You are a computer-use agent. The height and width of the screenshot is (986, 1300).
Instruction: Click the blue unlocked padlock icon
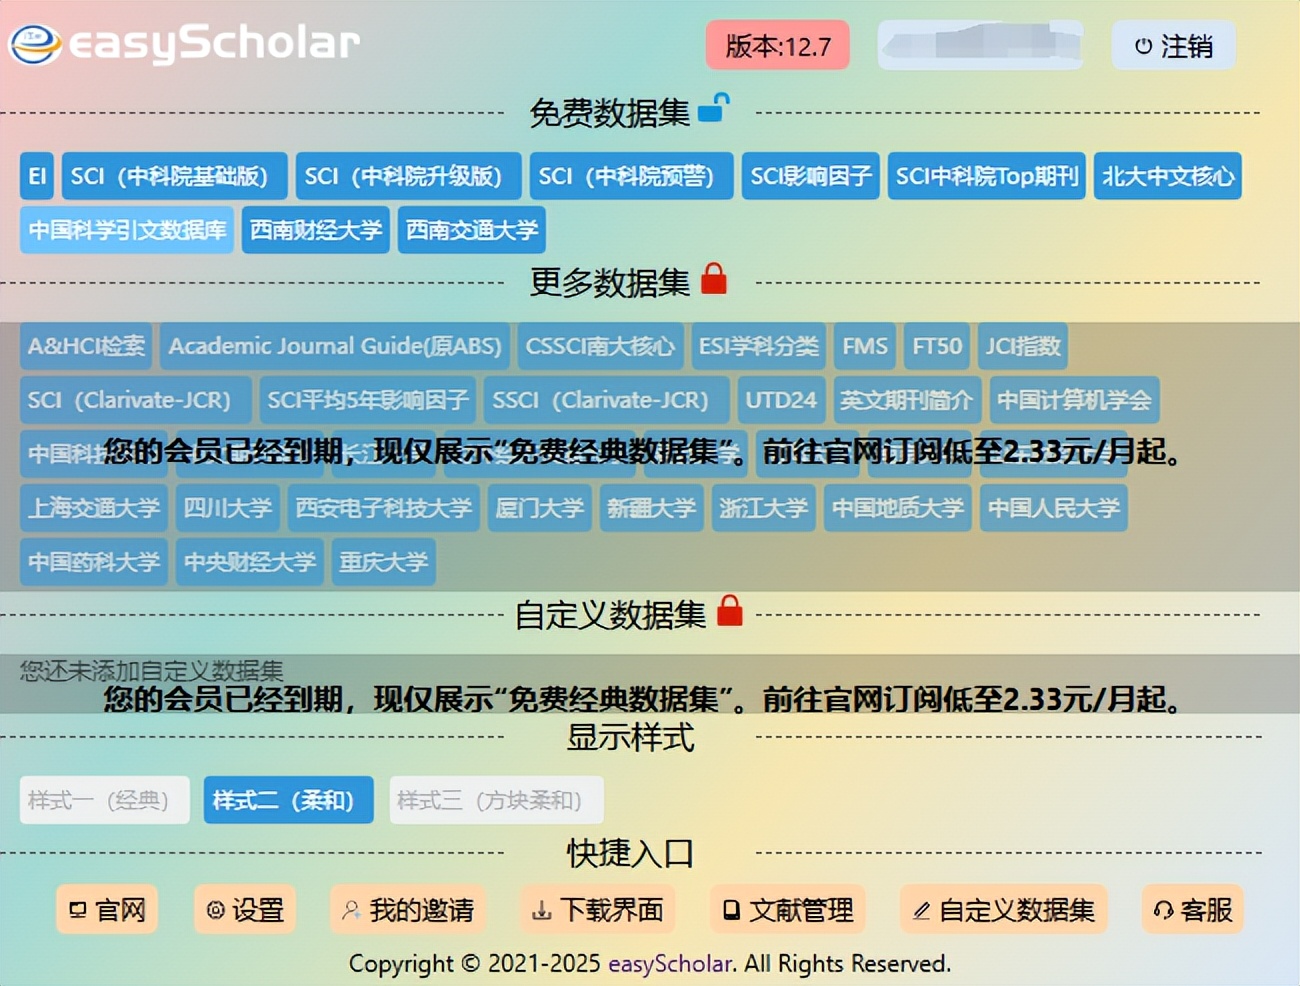click(x=714, y=107)
